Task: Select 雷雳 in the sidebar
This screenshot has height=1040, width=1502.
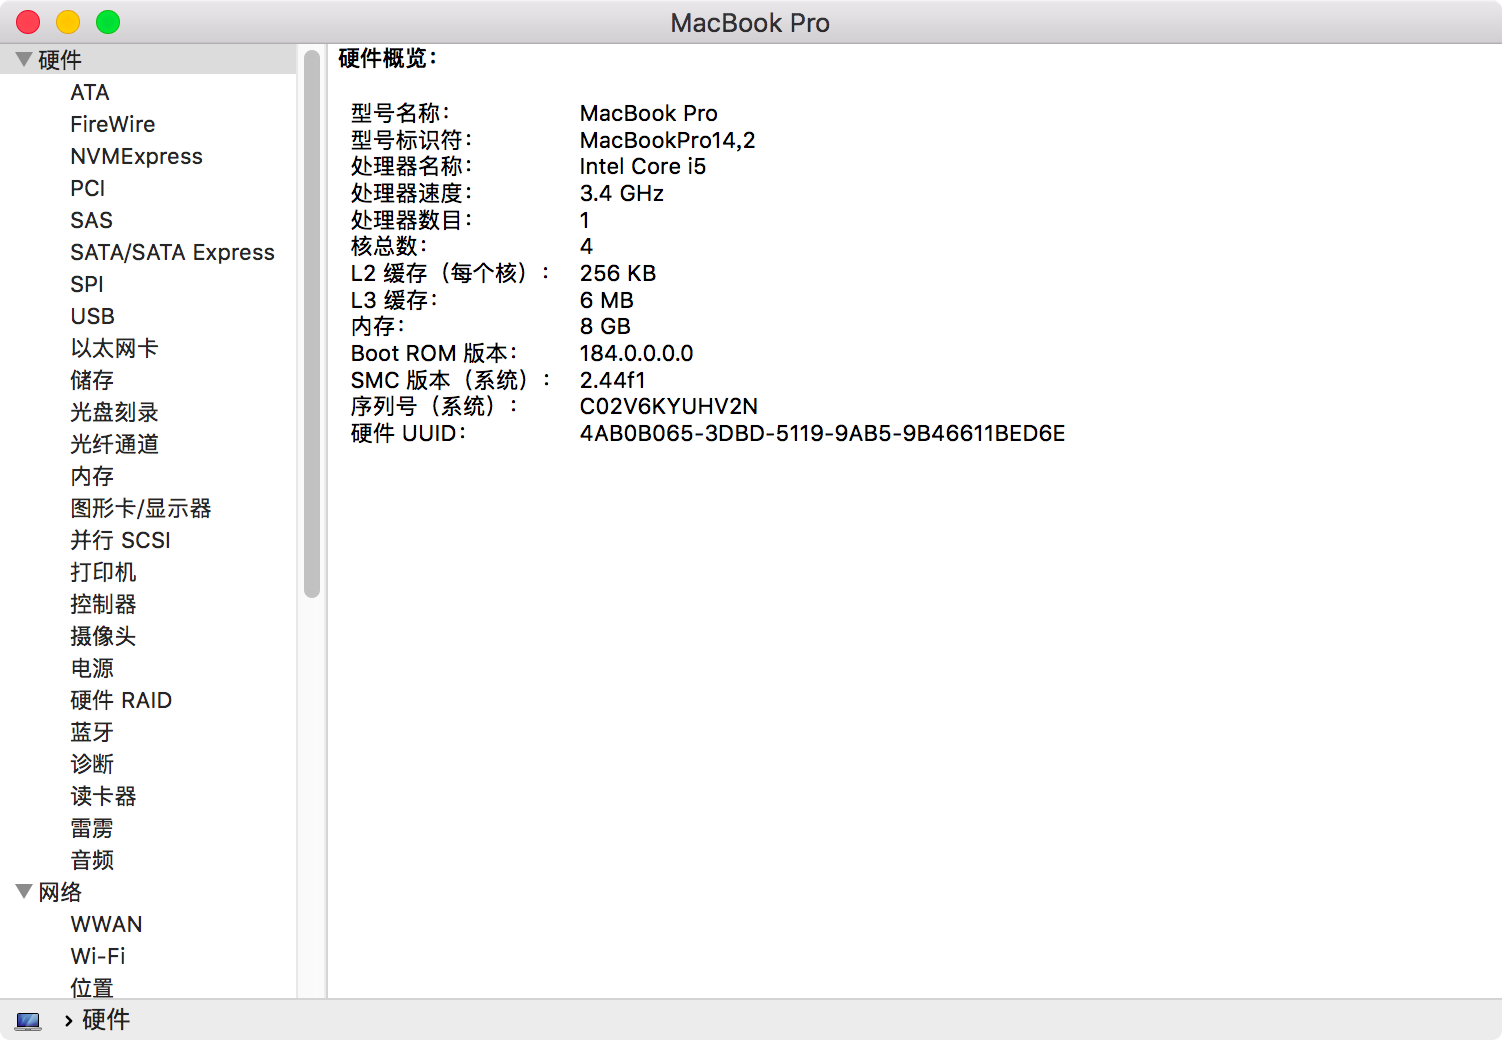Action: pos(92,828)
